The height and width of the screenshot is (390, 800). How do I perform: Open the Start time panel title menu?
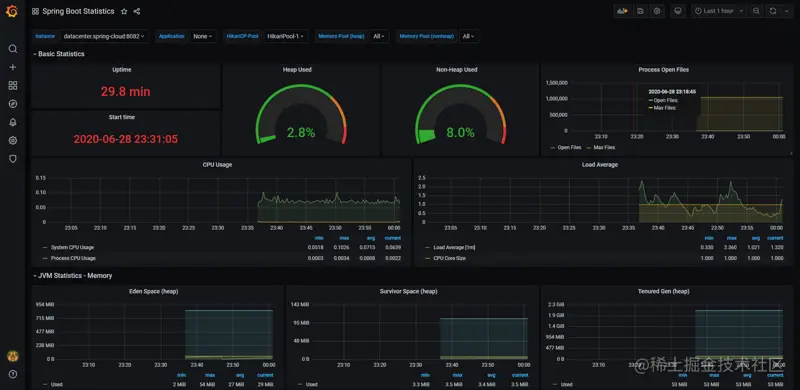click(x=121, y=117)
